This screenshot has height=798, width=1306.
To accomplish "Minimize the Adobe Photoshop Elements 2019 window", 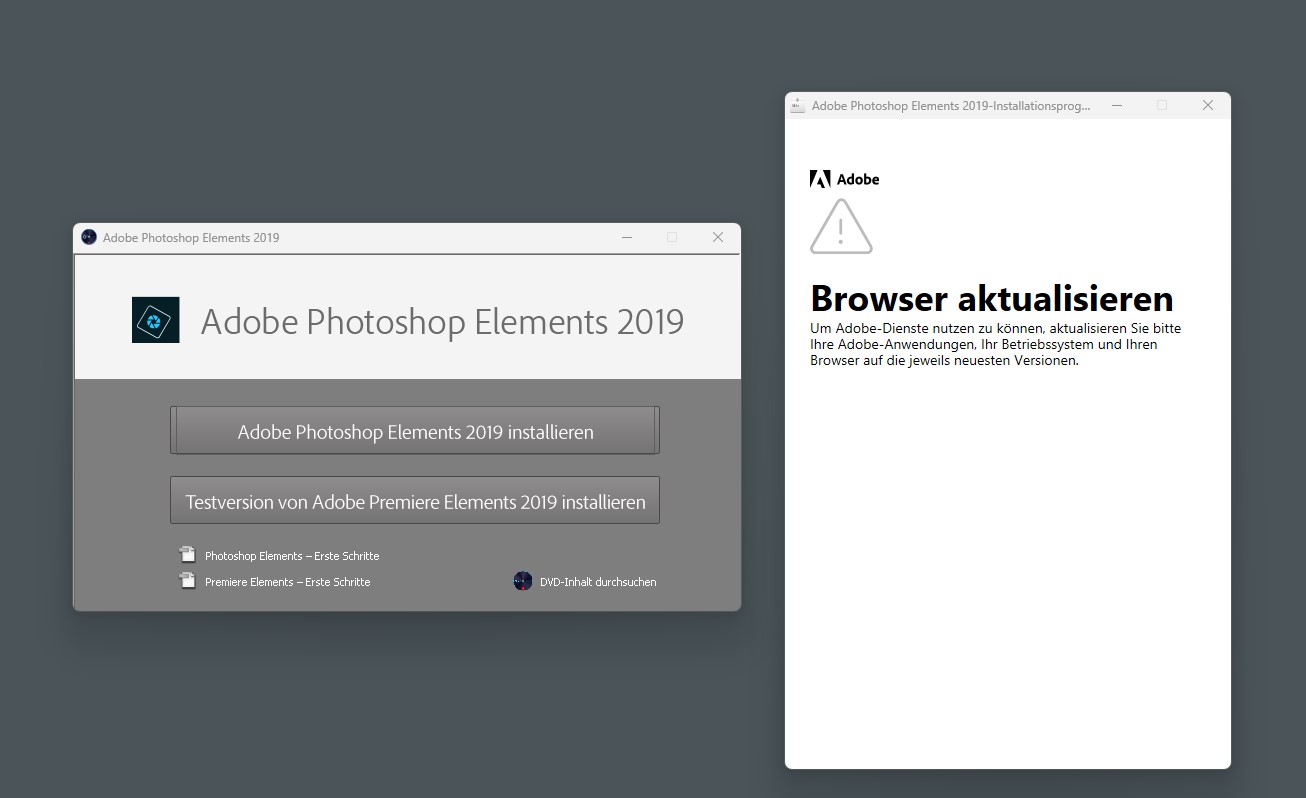I will pos(627,237).
